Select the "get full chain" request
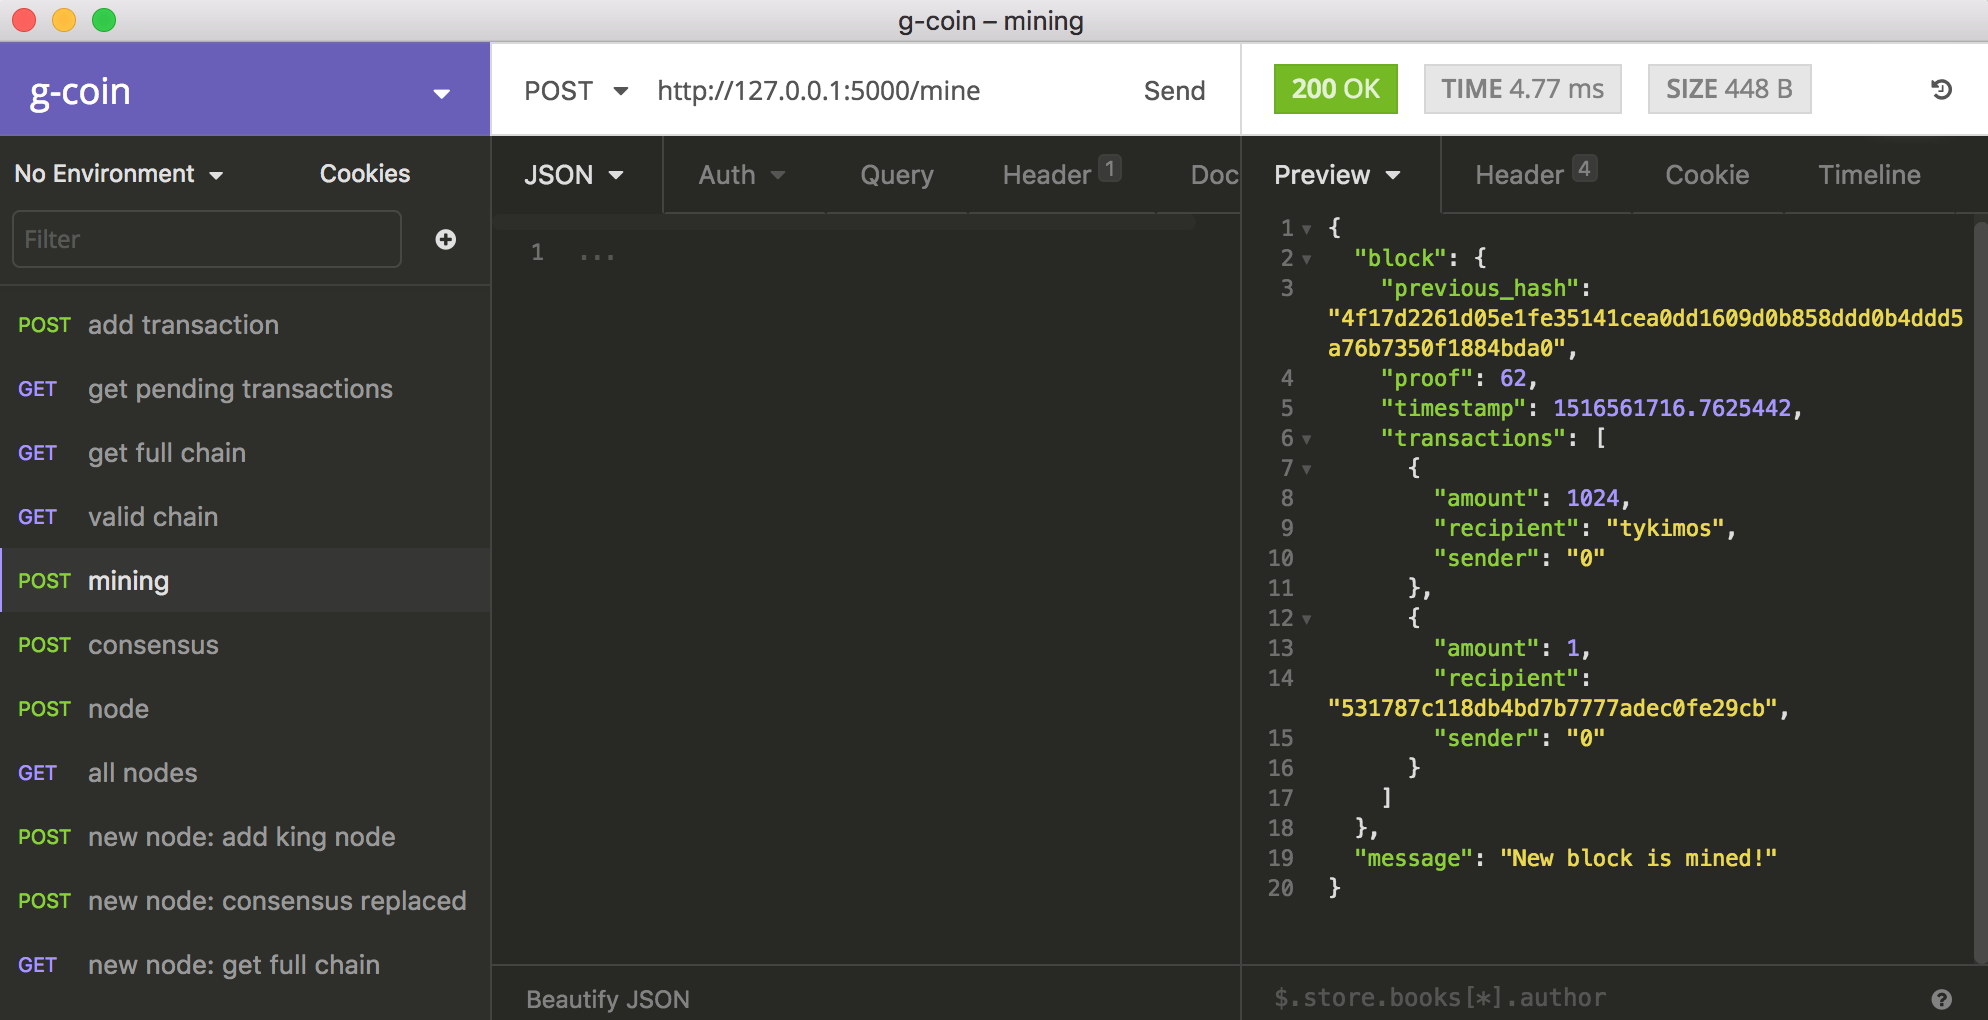Image resolution: width=1988 pixels, height=1020 pixels. (245, 453)
